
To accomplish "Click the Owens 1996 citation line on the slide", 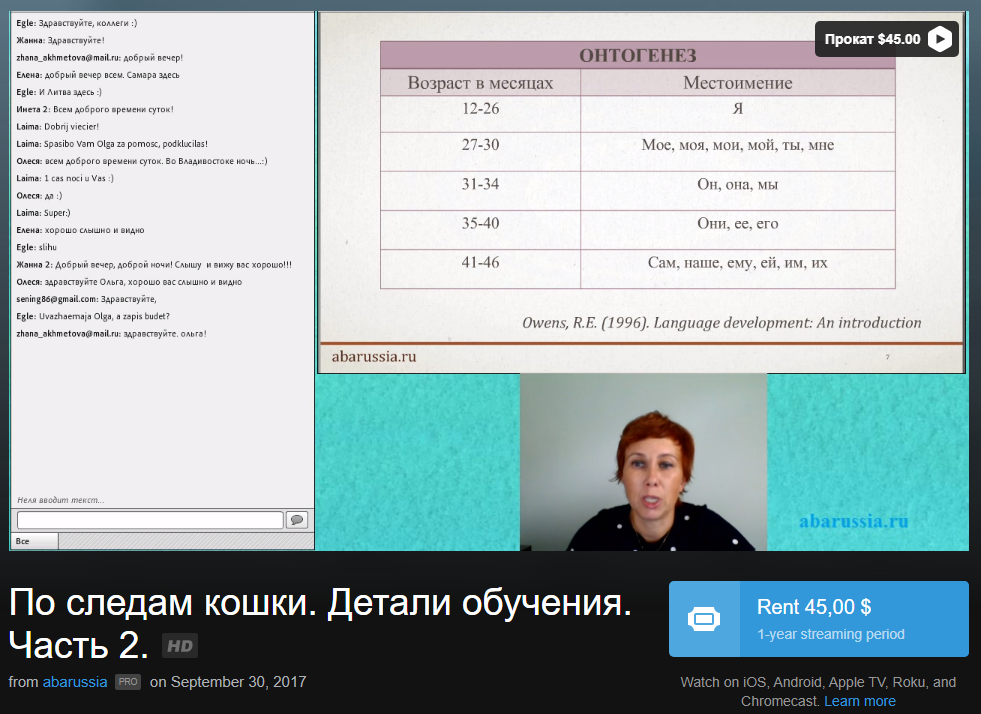I will (723, 323).
